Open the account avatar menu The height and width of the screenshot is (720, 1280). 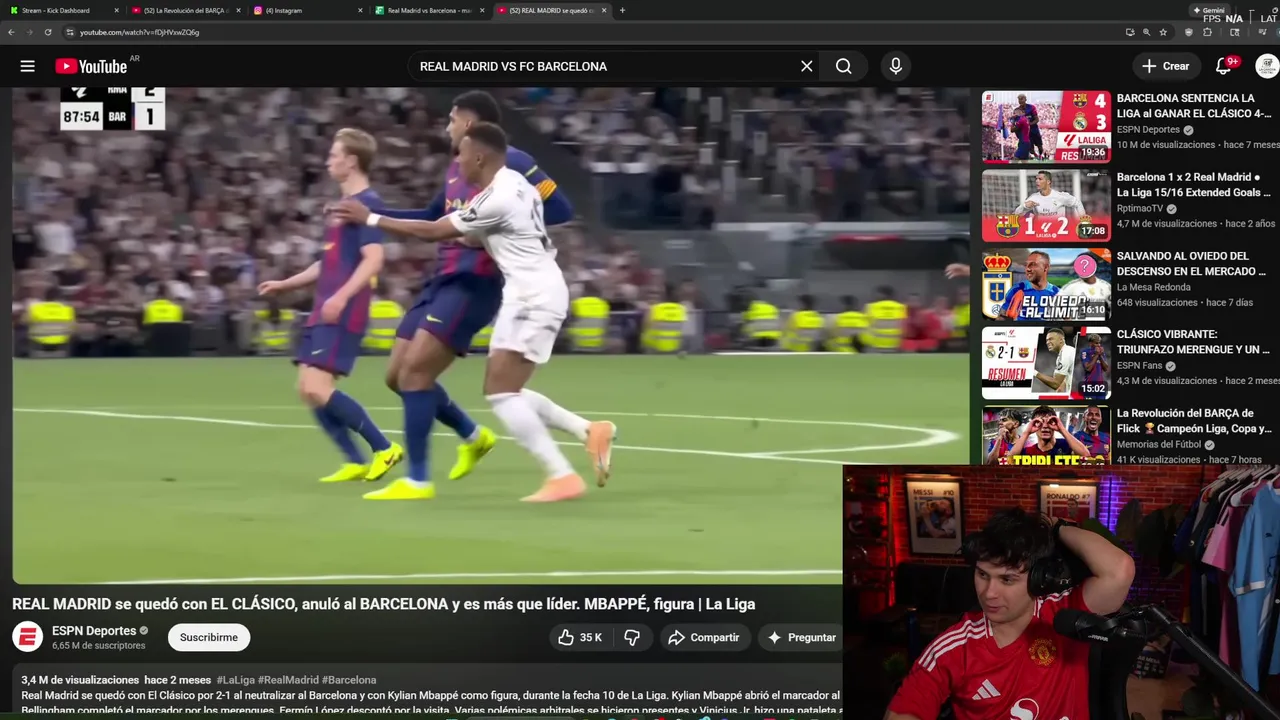[1267, 66]
